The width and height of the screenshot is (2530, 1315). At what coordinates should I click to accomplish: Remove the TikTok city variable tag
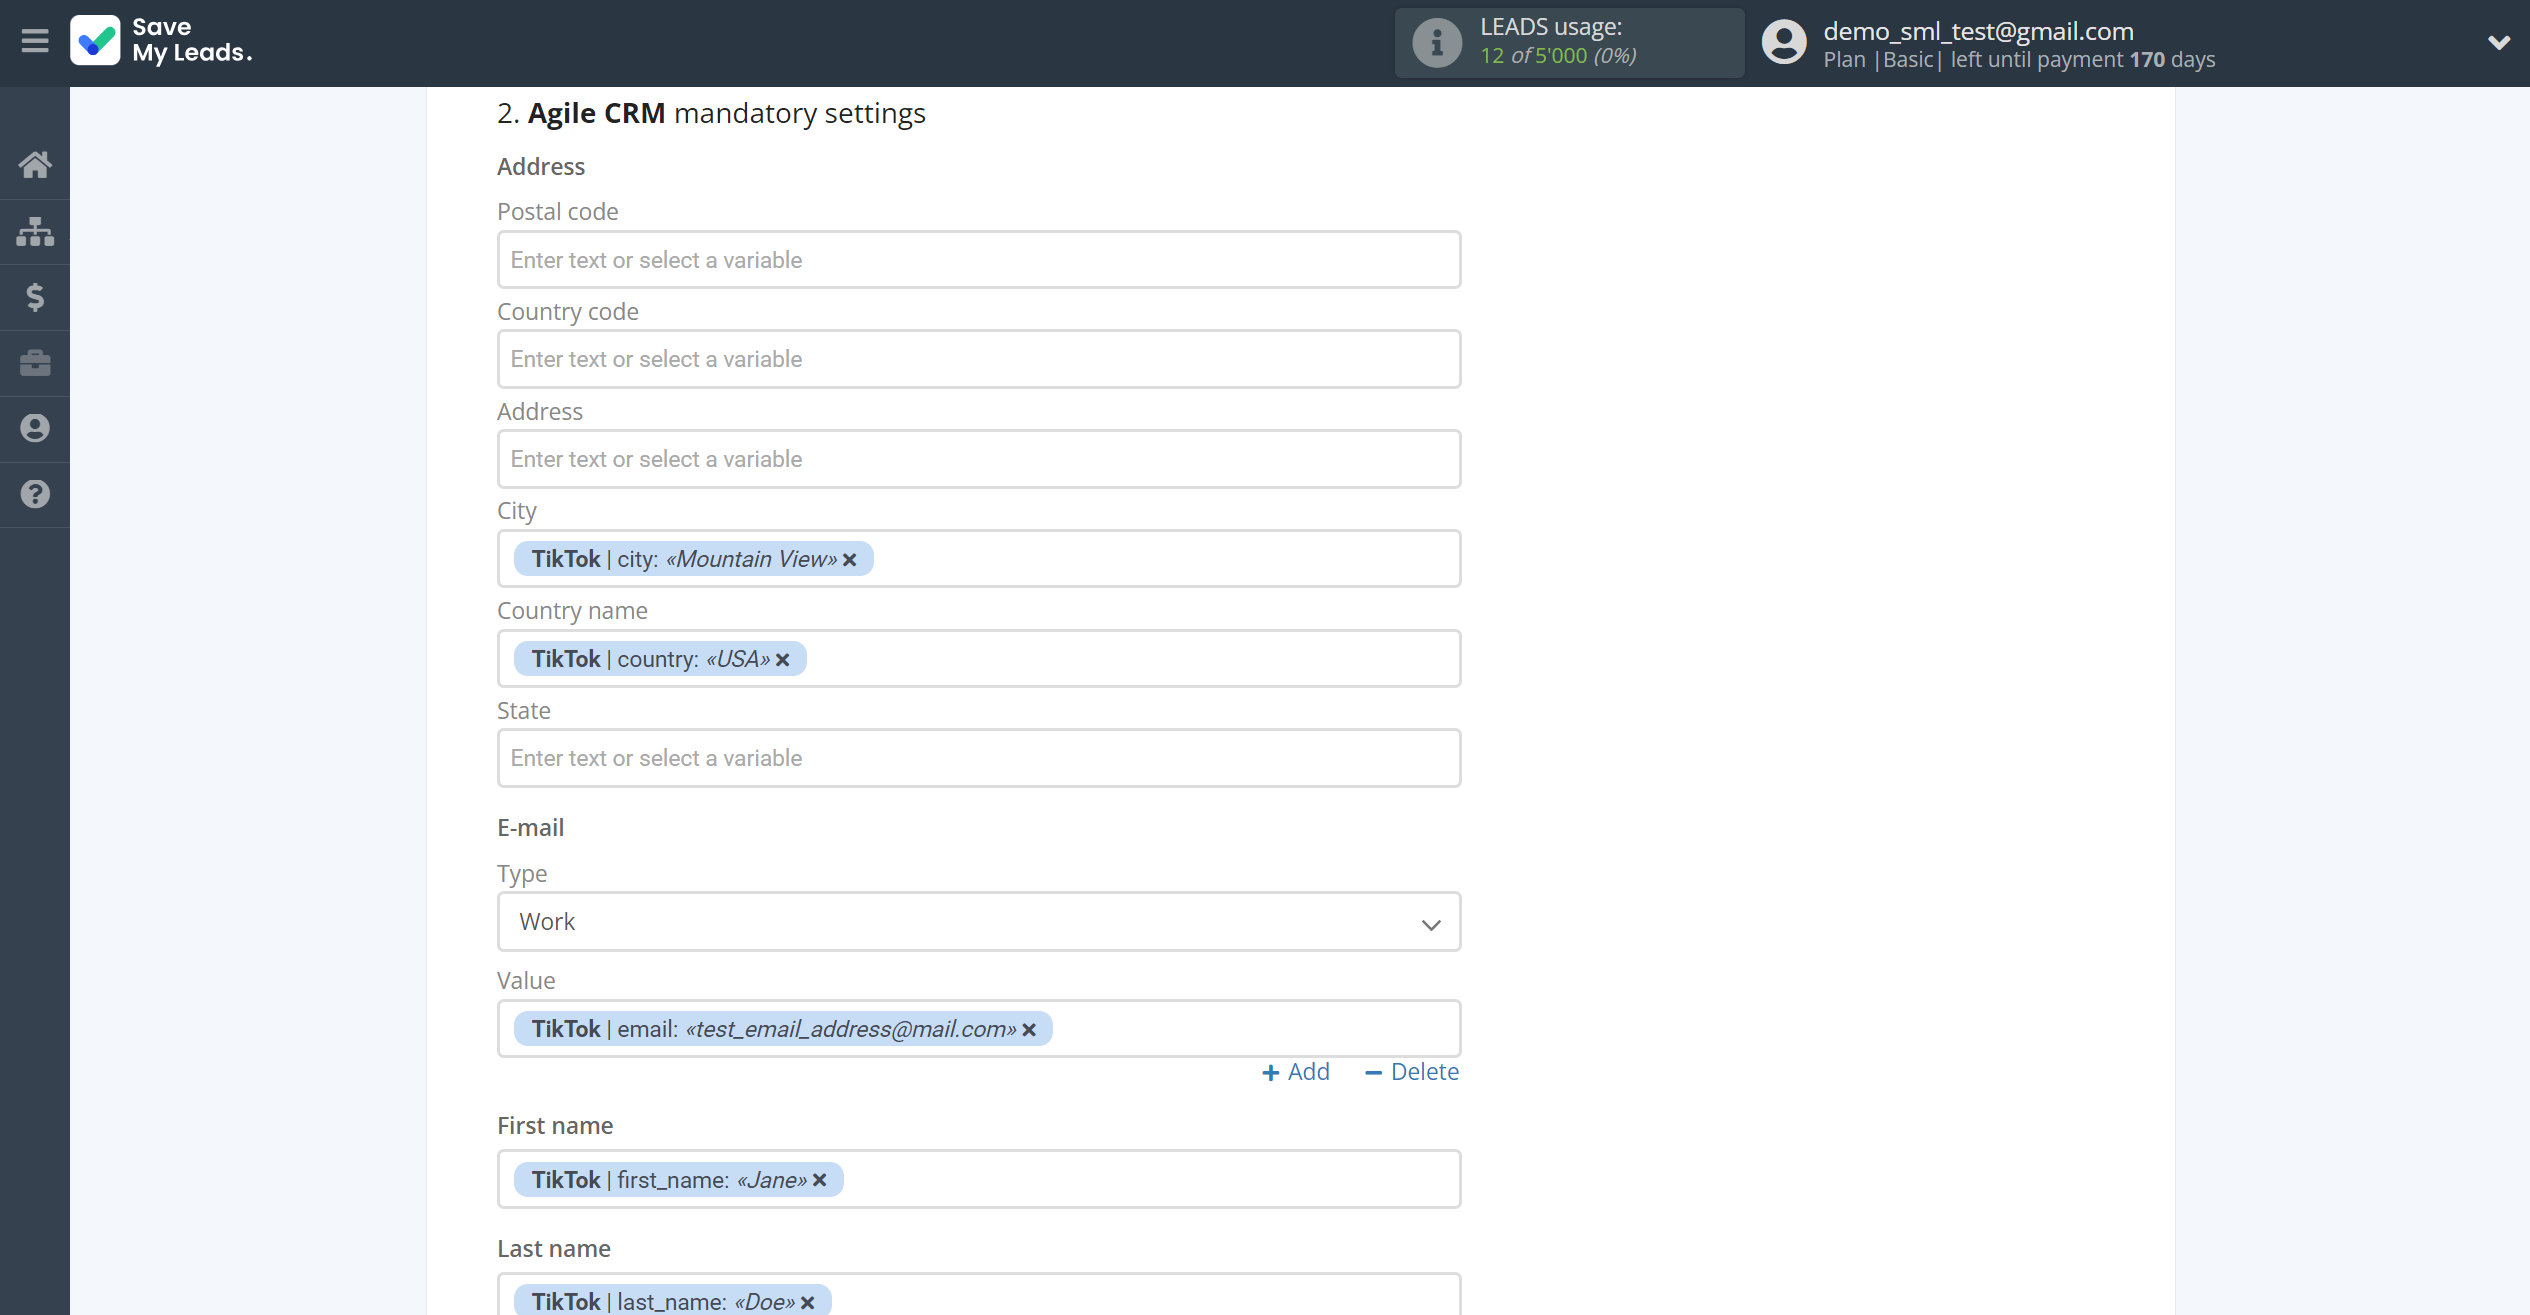[850, 560]
